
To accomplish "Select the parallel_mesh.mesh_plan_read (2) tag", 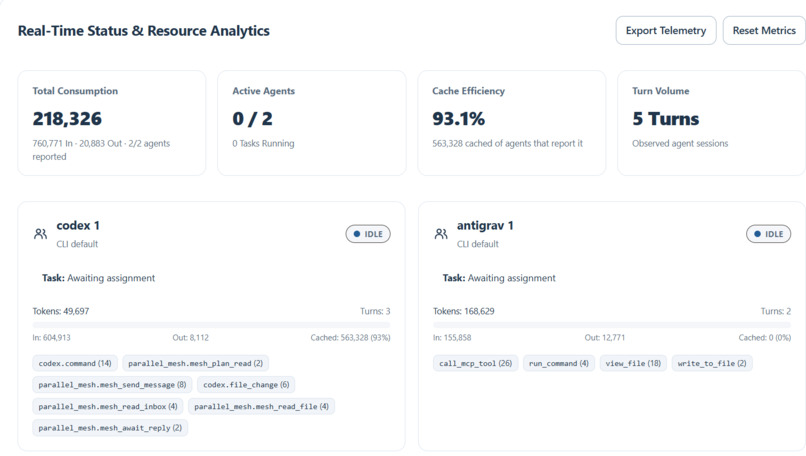I will click(x=195, y=363).
